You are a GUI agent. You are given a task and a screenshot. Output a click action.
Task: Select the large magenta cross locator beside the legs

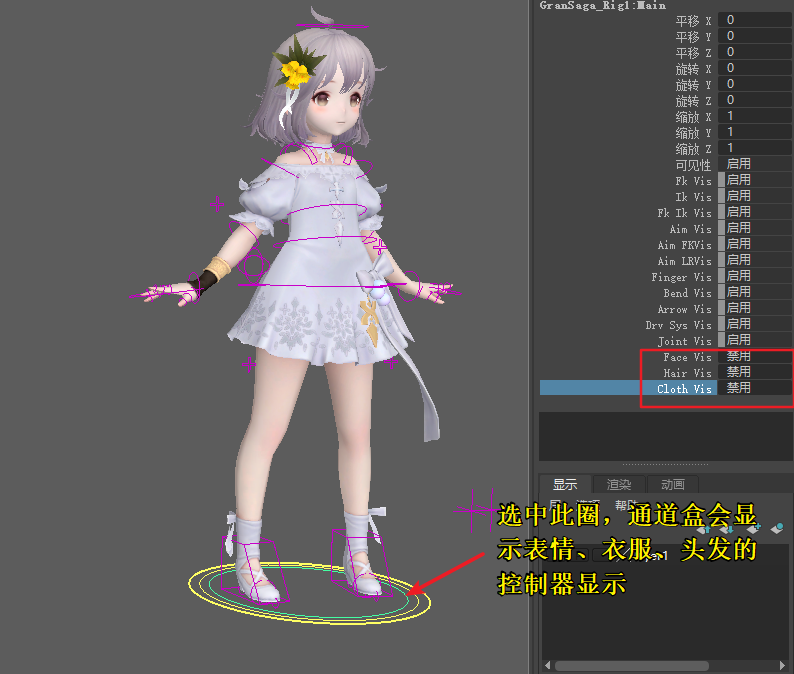[472, 510]
